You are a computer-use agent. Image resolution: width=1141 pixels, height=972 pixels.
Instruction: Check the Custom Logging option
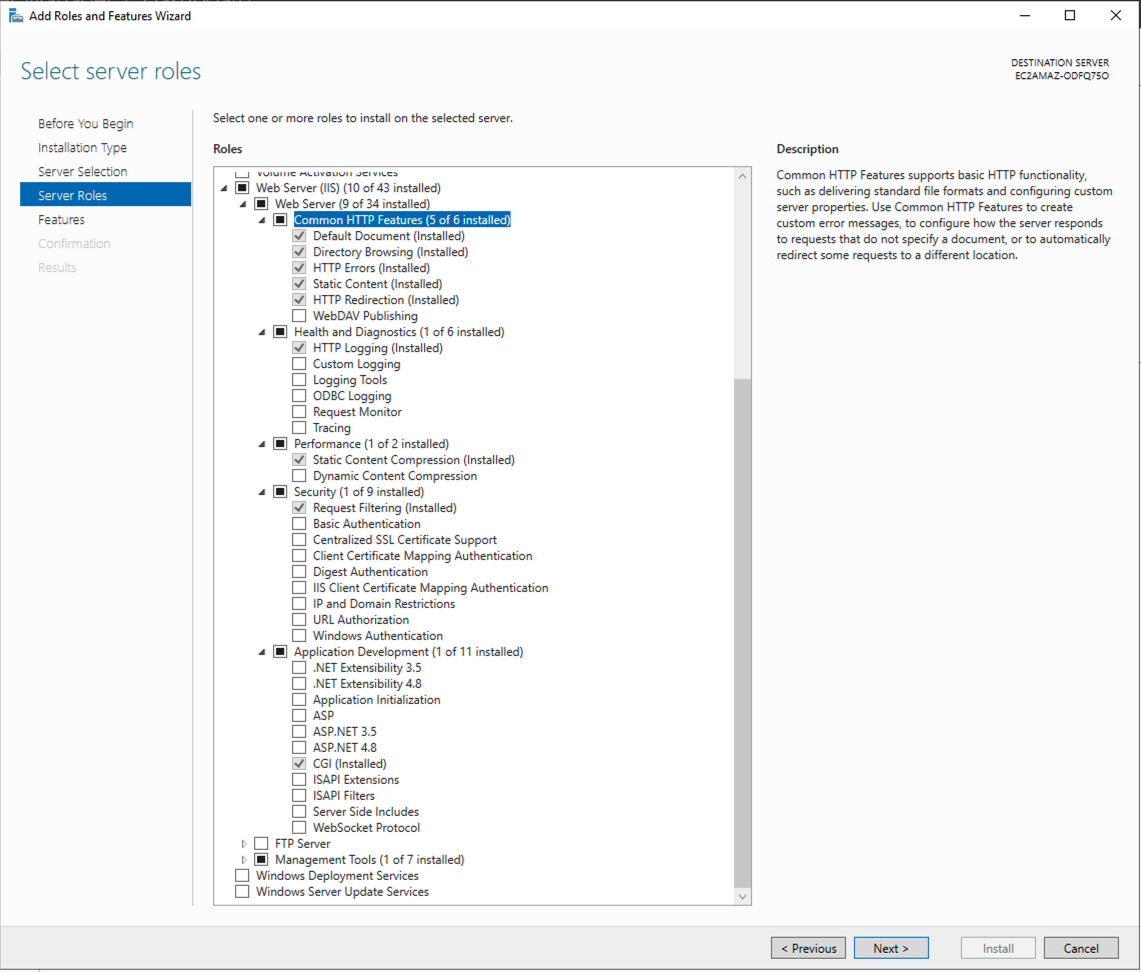[298, 363]
